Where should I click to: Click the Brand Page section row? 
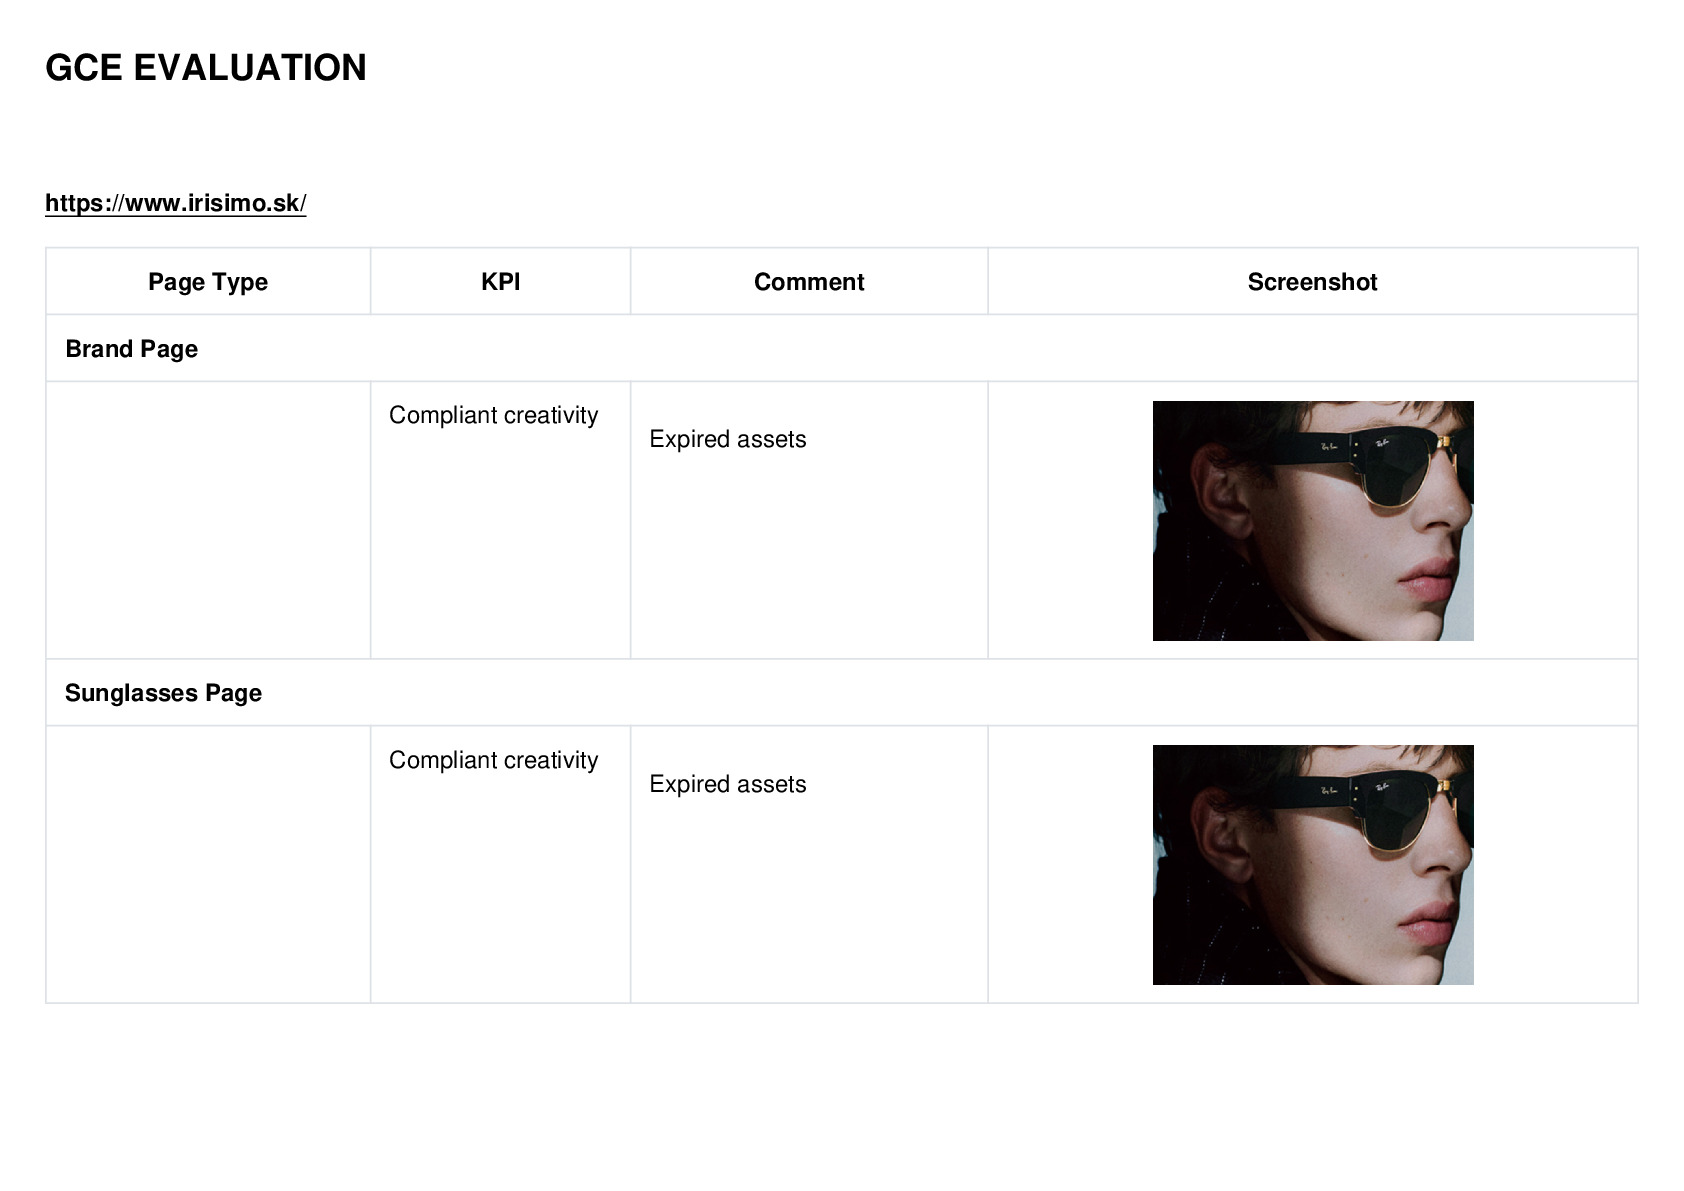click(x=842, y=349)
